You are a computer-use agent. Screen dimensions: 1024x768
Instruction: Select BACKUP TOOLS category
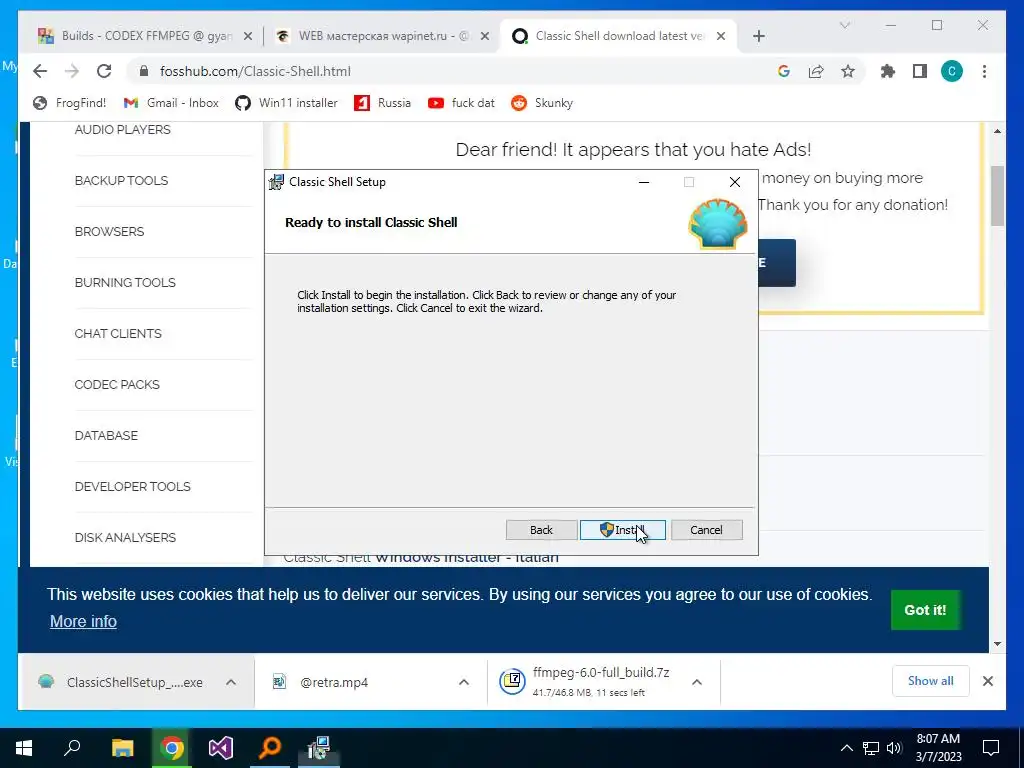121,180
